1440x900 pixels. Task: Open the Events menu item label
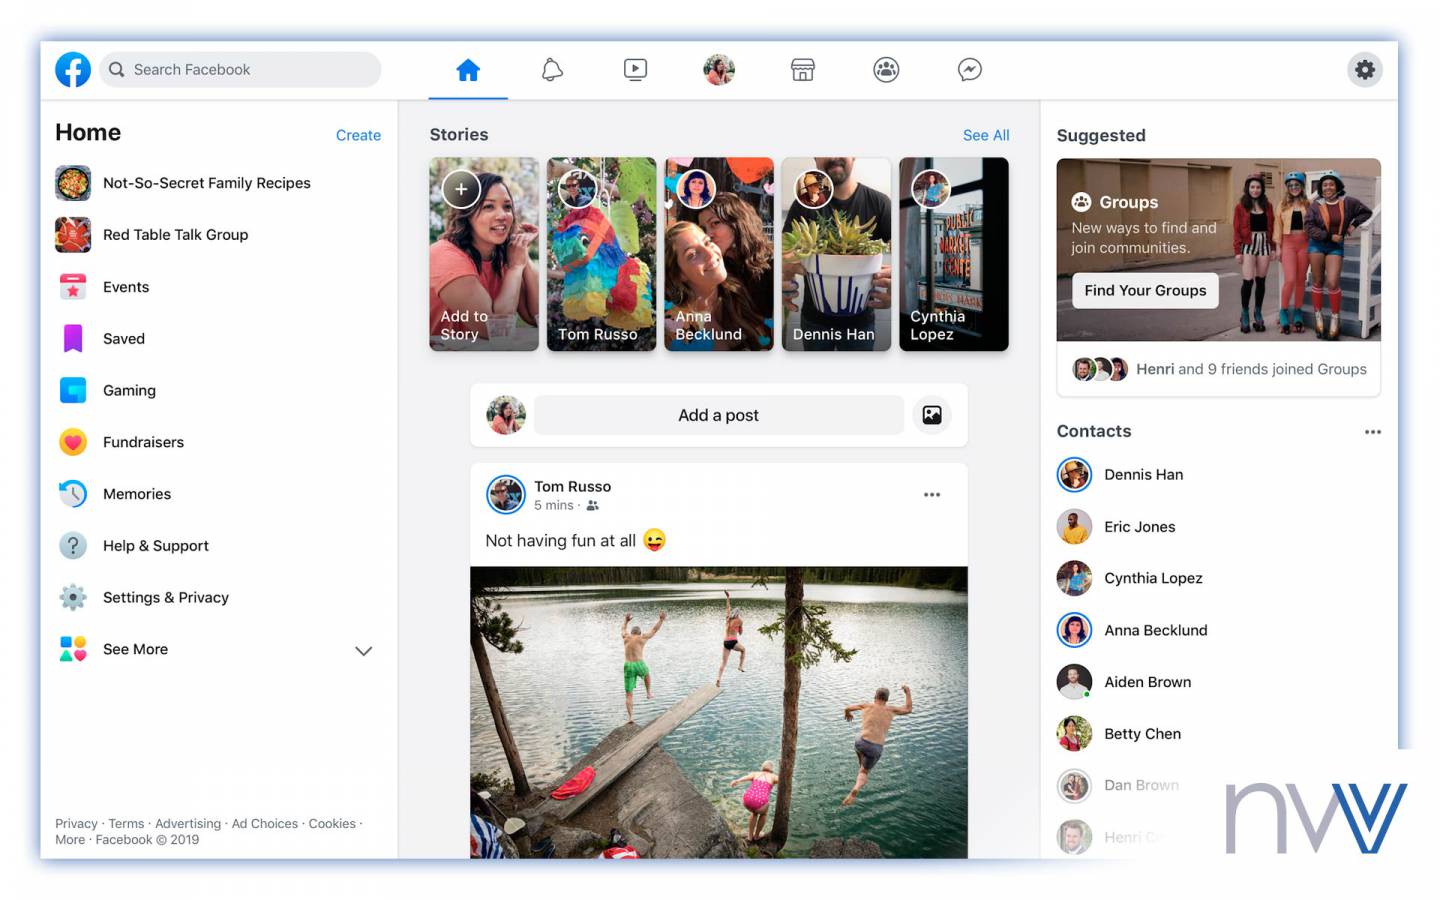tap(126, 287)
